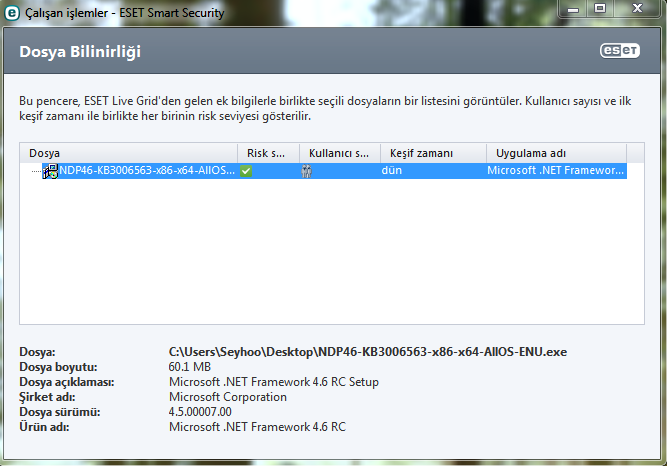This screenshot has width=667, height=466.
Task: Sort by Kullanıcı s... column header
Action: (340, 153)
